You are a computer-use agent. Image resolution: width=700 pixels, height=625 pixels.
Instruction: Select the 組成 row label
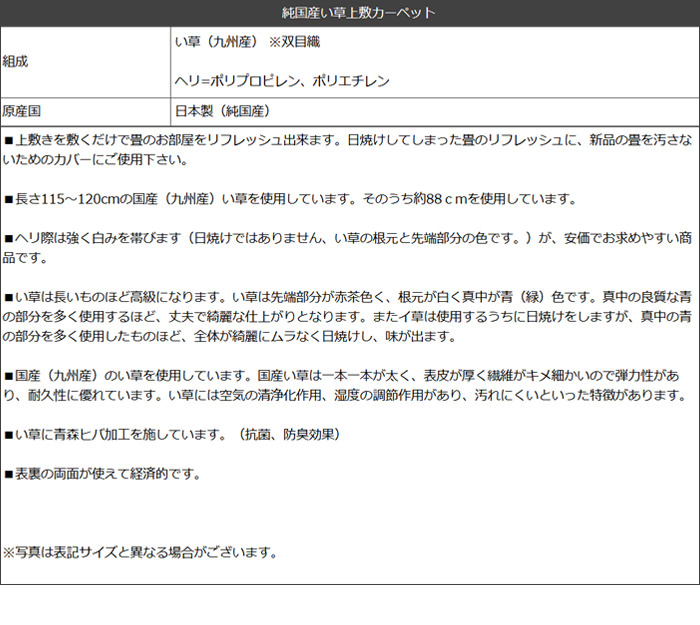15,61
